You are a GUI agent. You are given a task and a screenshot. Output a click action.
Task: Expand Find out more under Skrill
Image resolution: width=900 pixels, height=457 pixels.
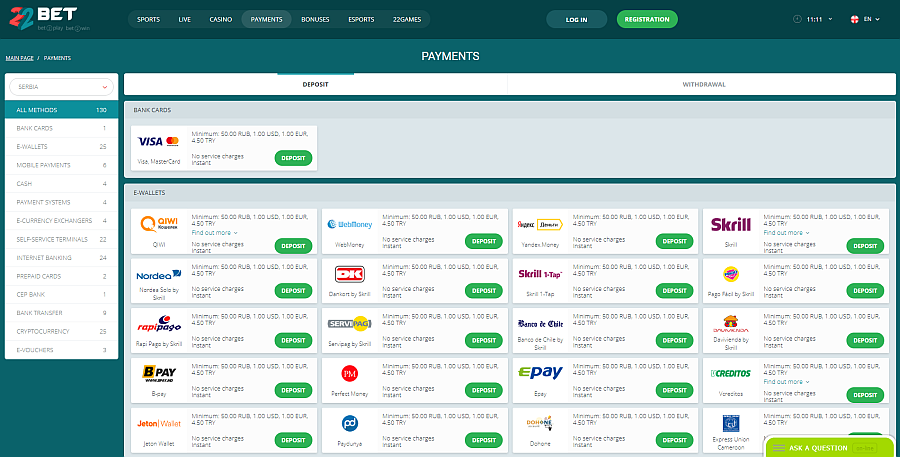[x=786, y=233]
